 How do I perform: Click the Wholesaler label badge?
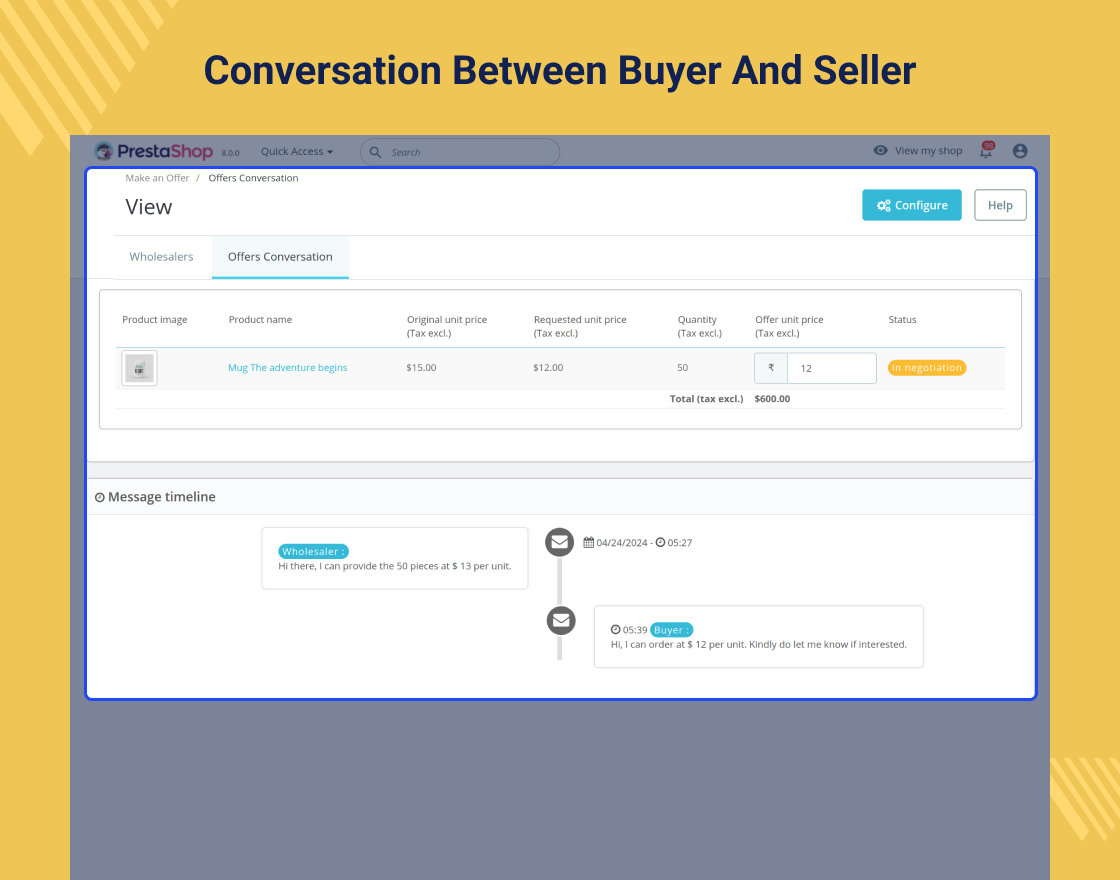click(314, 551)
